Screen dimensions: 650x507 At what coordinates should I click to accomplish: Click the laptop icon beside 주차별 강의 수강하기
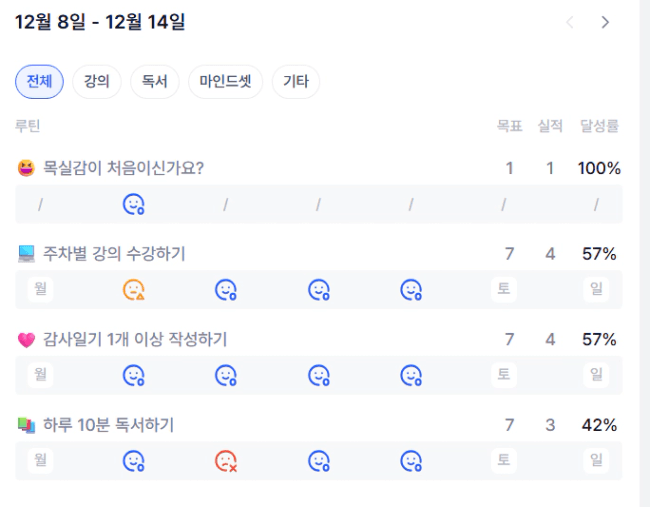pos(26,254)
